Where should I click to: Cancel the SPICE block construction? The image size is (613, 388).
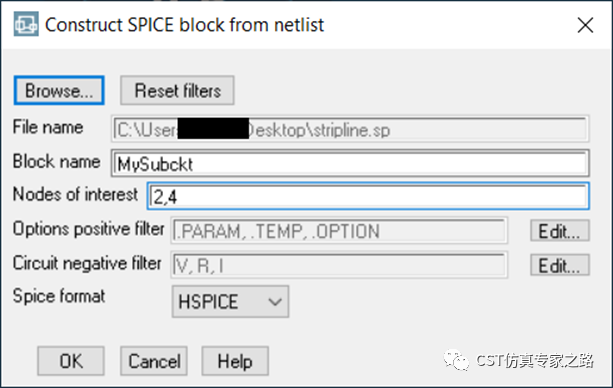[154, 361]
